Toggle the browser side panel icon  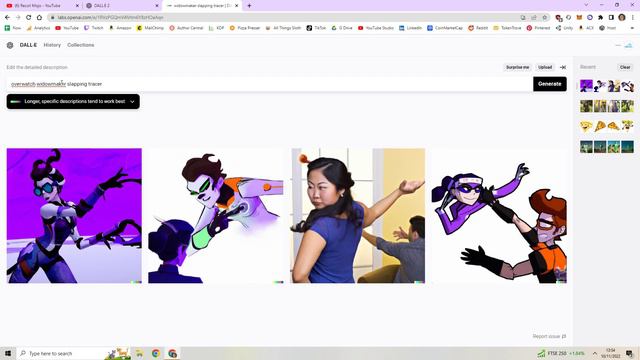click(x=611, y=18)
